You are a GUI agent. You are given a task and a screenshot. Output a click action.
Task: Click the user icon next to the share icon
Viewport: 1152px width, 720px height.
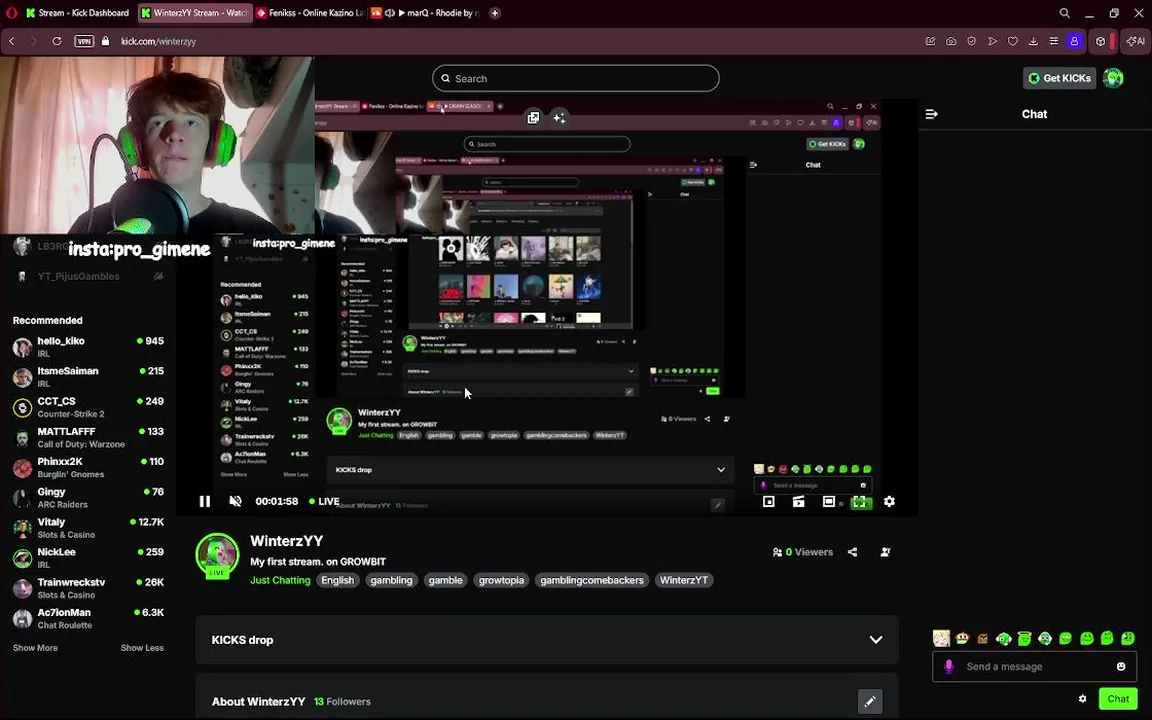point(885,552)
